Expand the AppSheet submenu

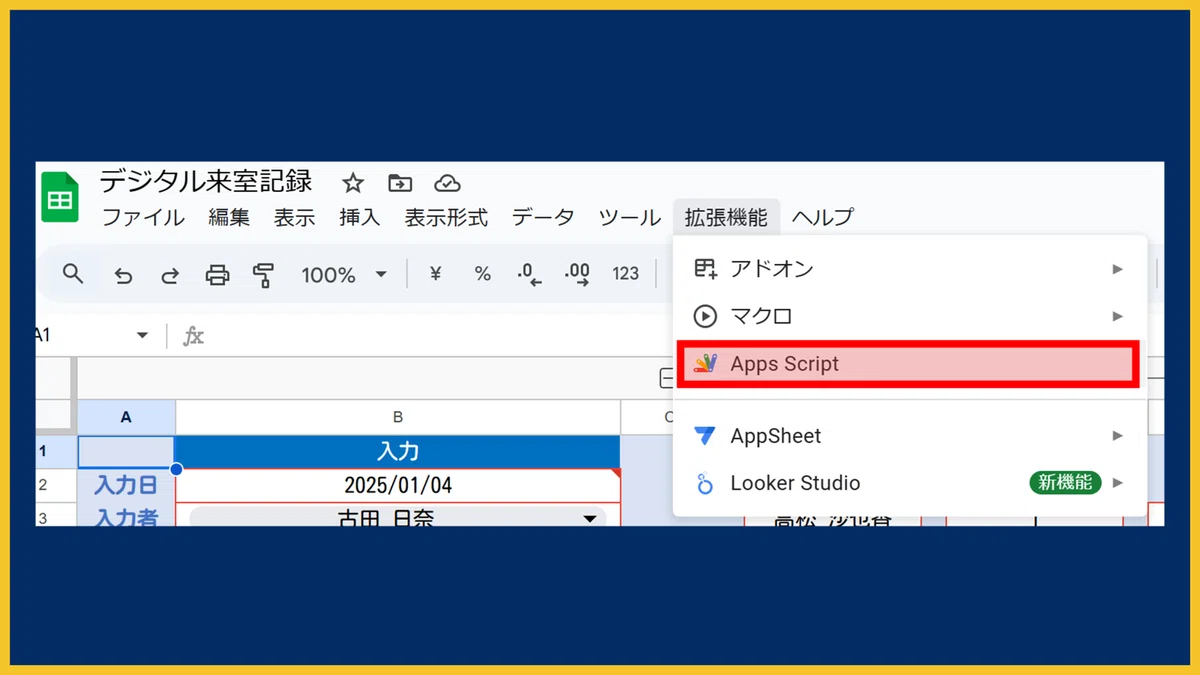pos(910,436)
